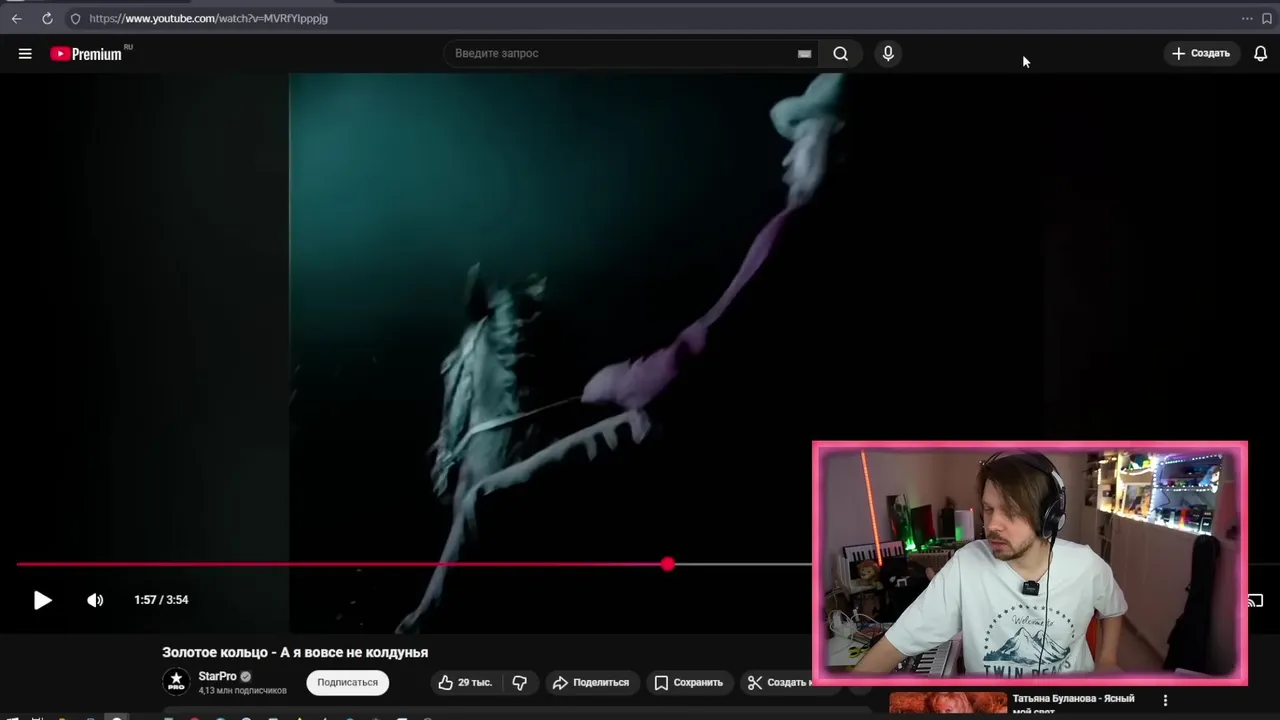The height and width of the screenshot is (720, 1280).
Task: Open the Татьяна Буланова recommended video thumbnail
Action: (x=948, y=704)
